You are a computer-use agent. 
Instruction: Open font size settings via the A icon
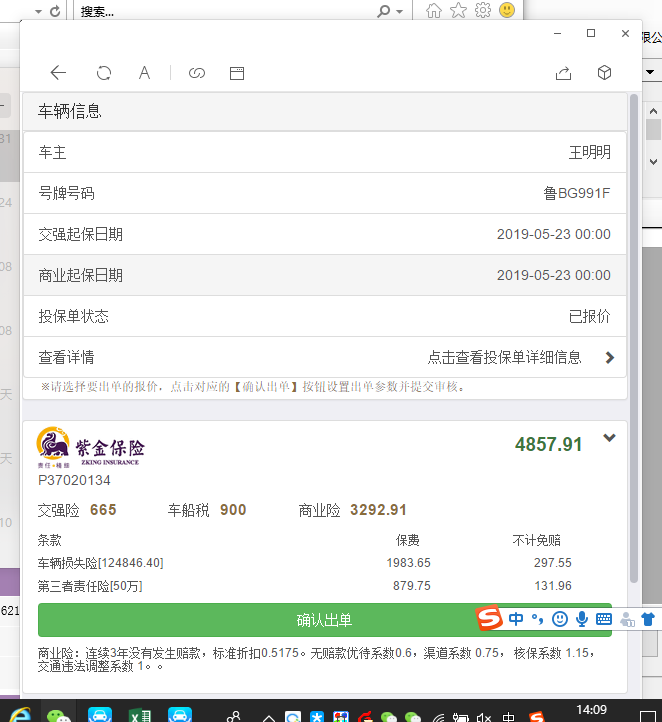click(x=144, y=73)
